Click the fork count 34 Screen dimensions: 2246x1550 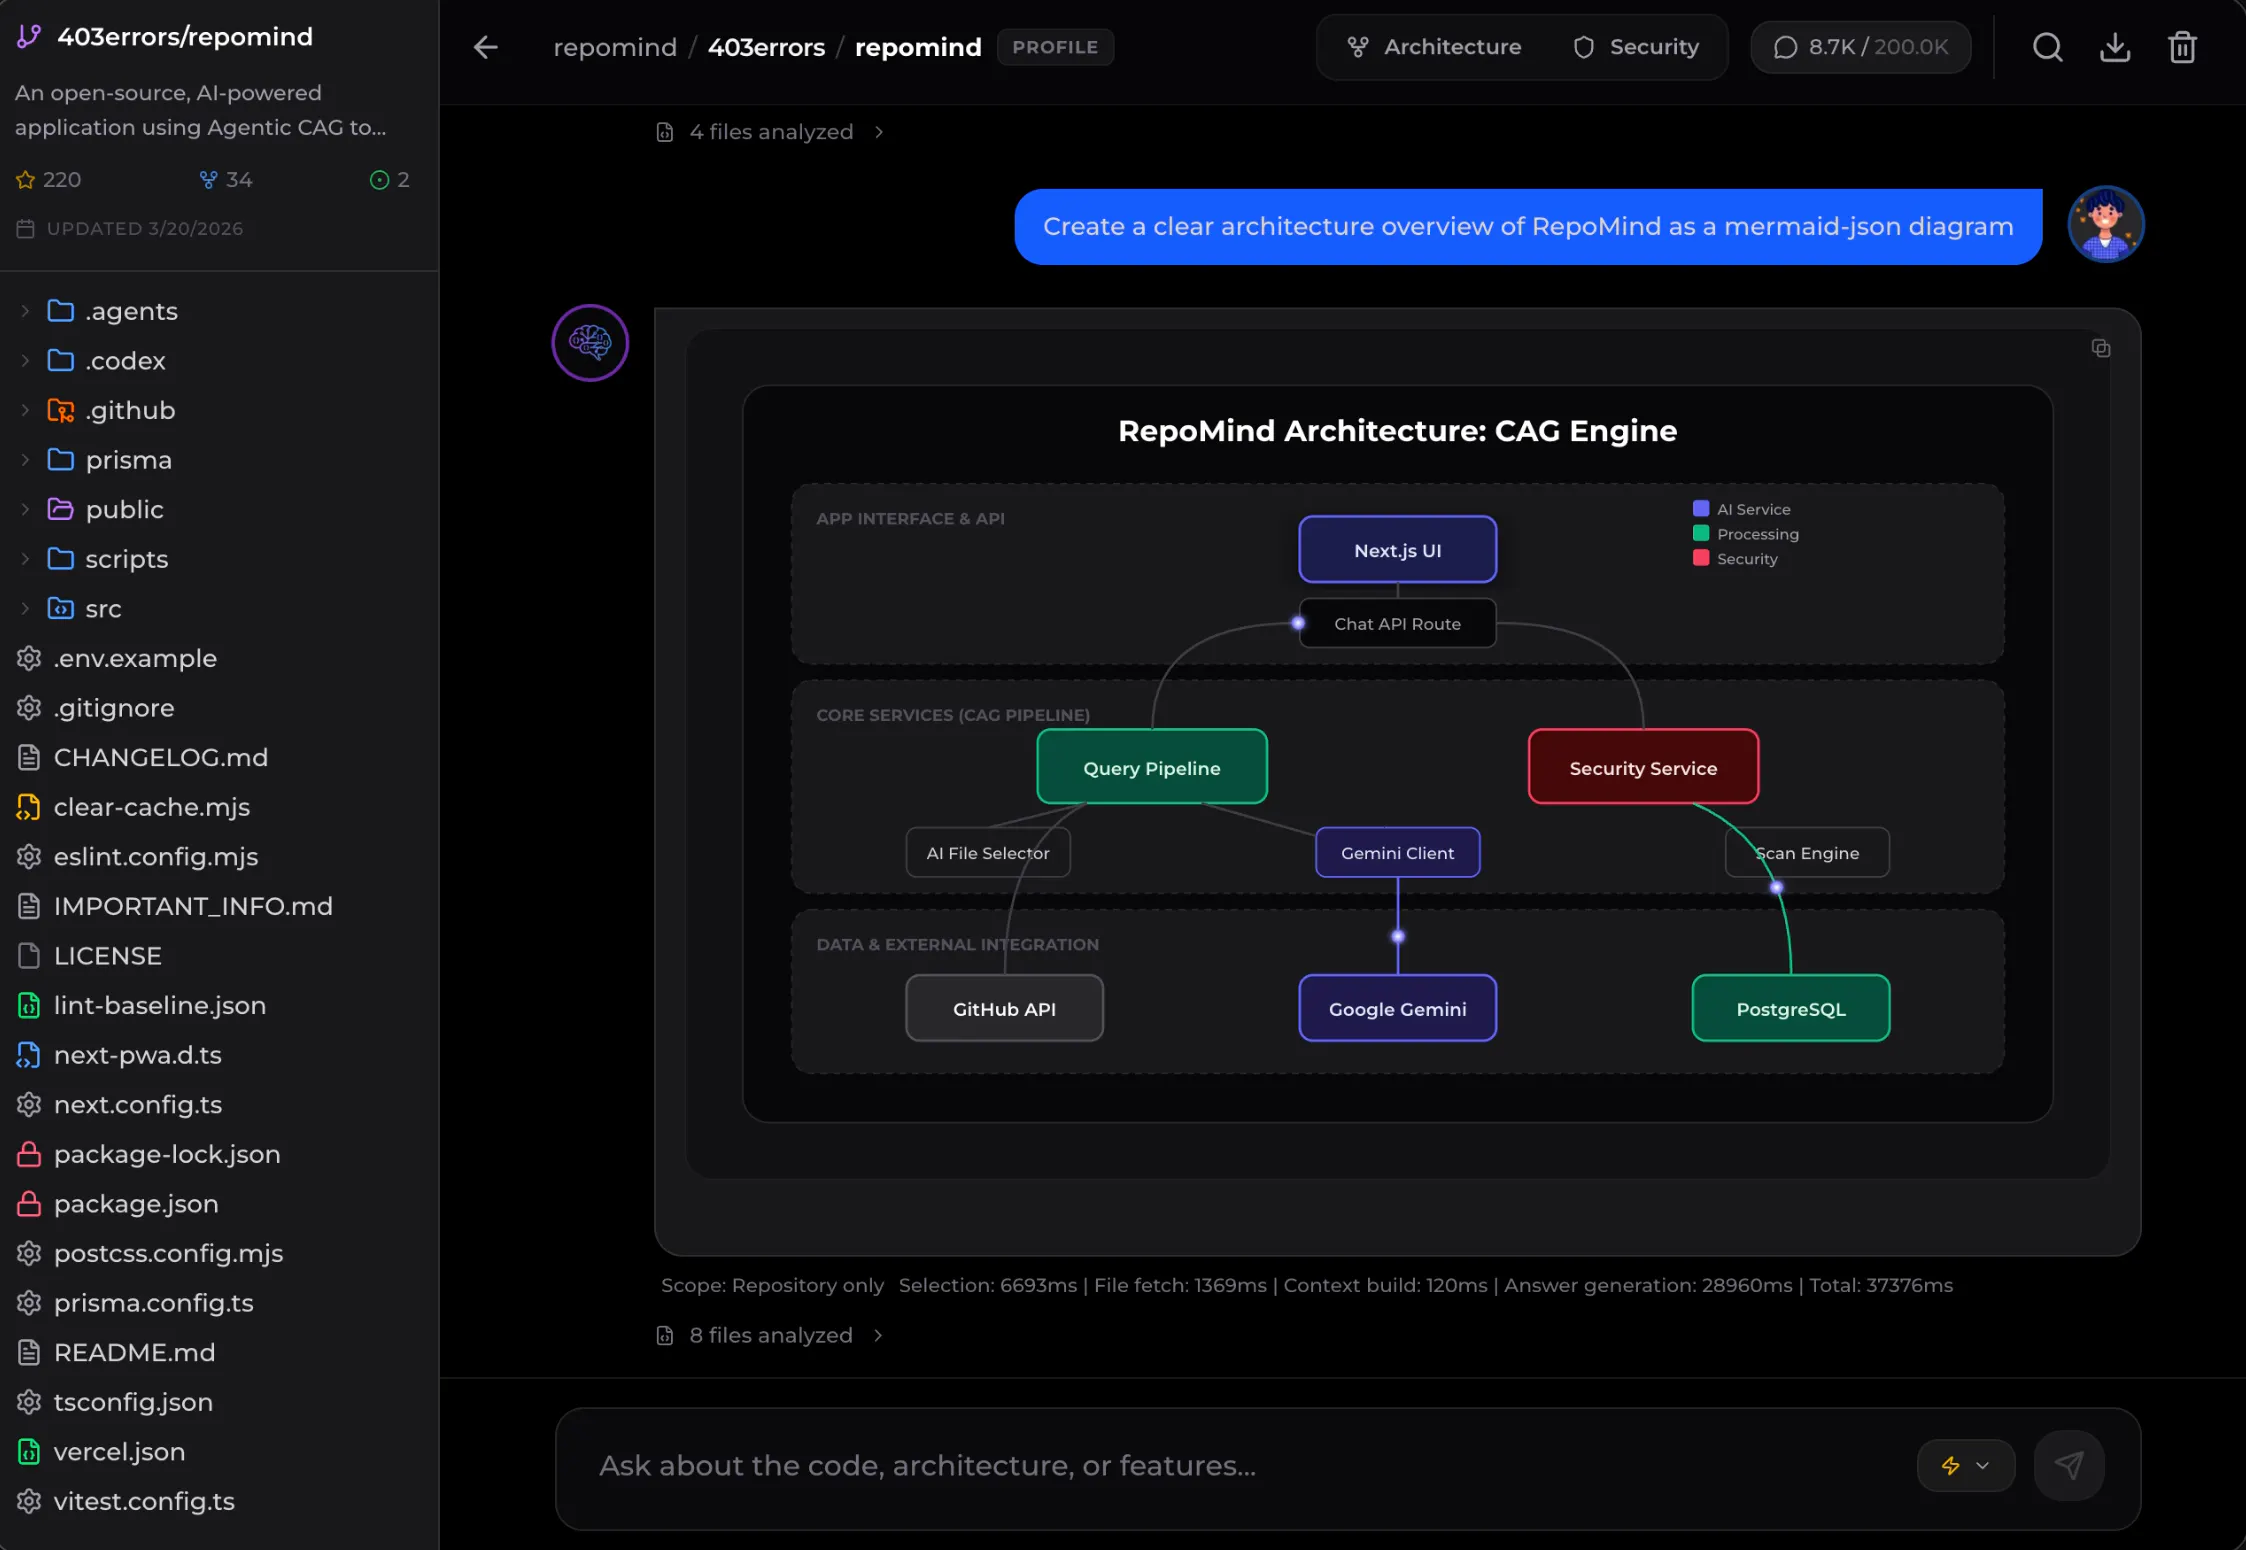point(225,180)
